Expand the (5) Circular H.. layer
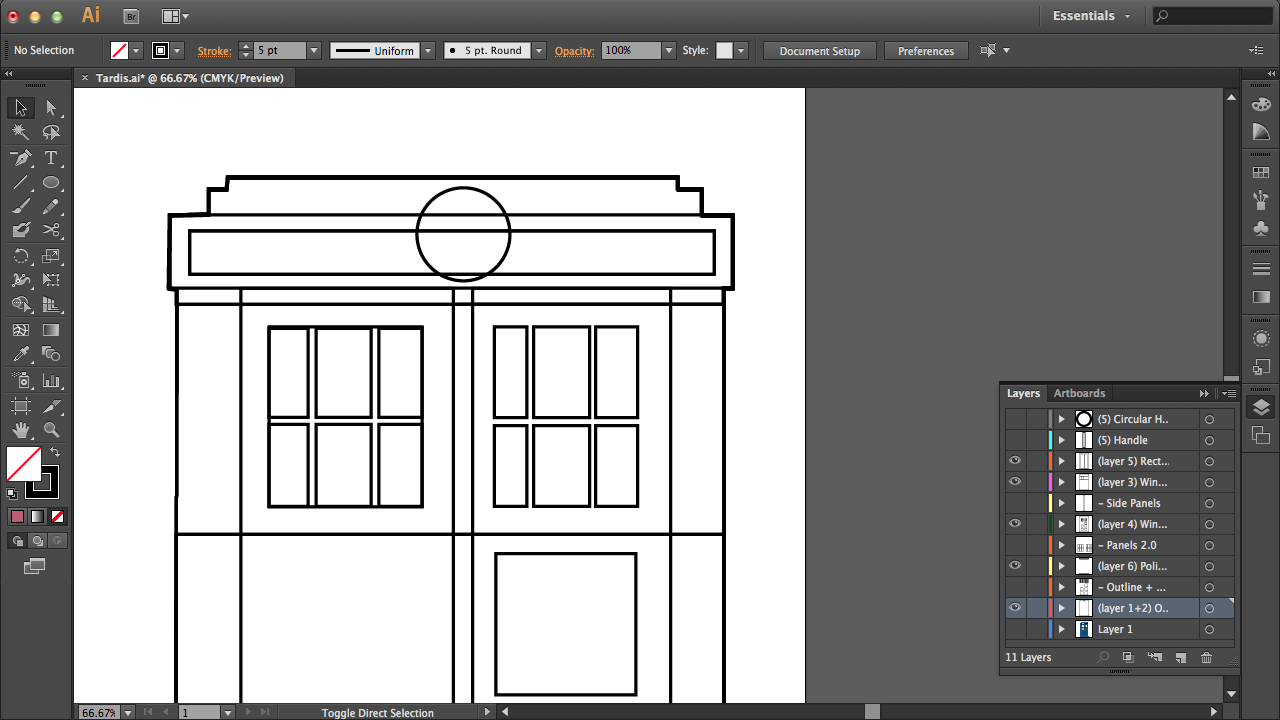1280x720 pixels. [x=1062, y=419]
